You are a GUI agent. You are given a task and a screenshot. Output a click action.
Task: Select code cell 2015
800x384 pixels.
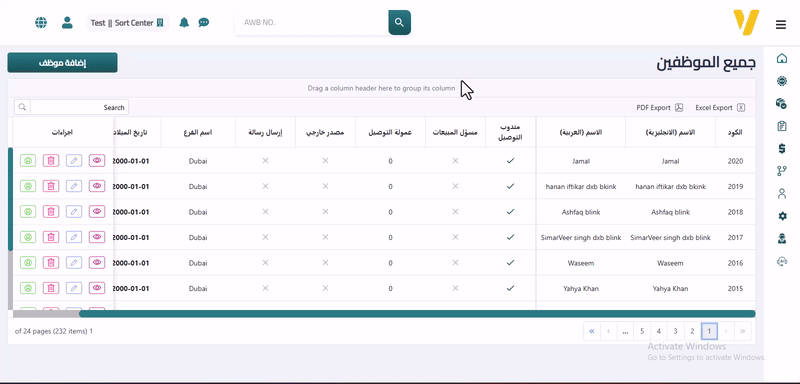735,289
